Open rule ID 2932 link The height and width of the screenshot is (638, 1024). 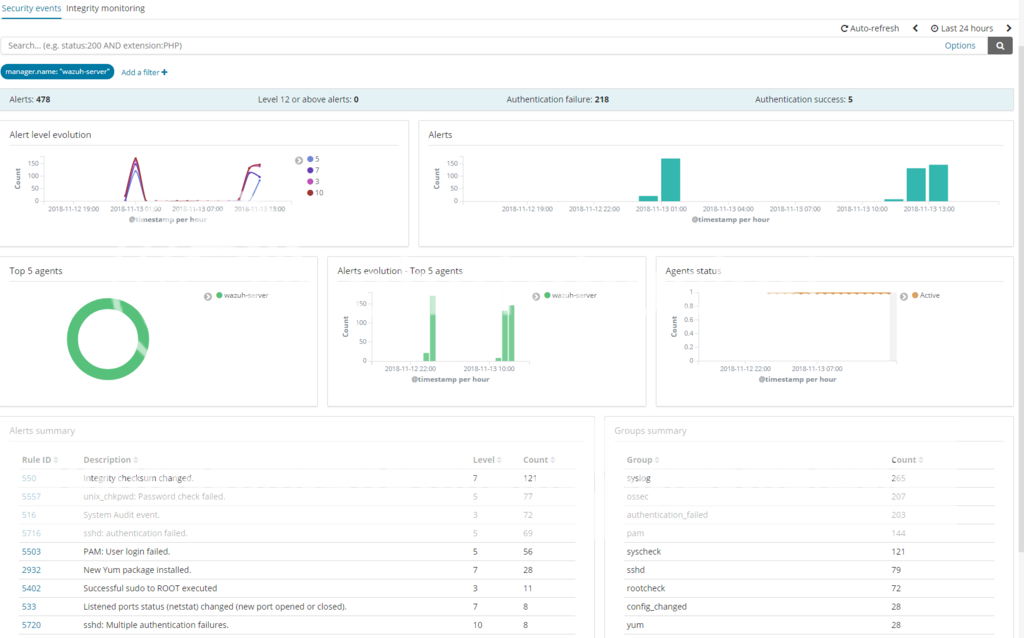pos(31,569)
